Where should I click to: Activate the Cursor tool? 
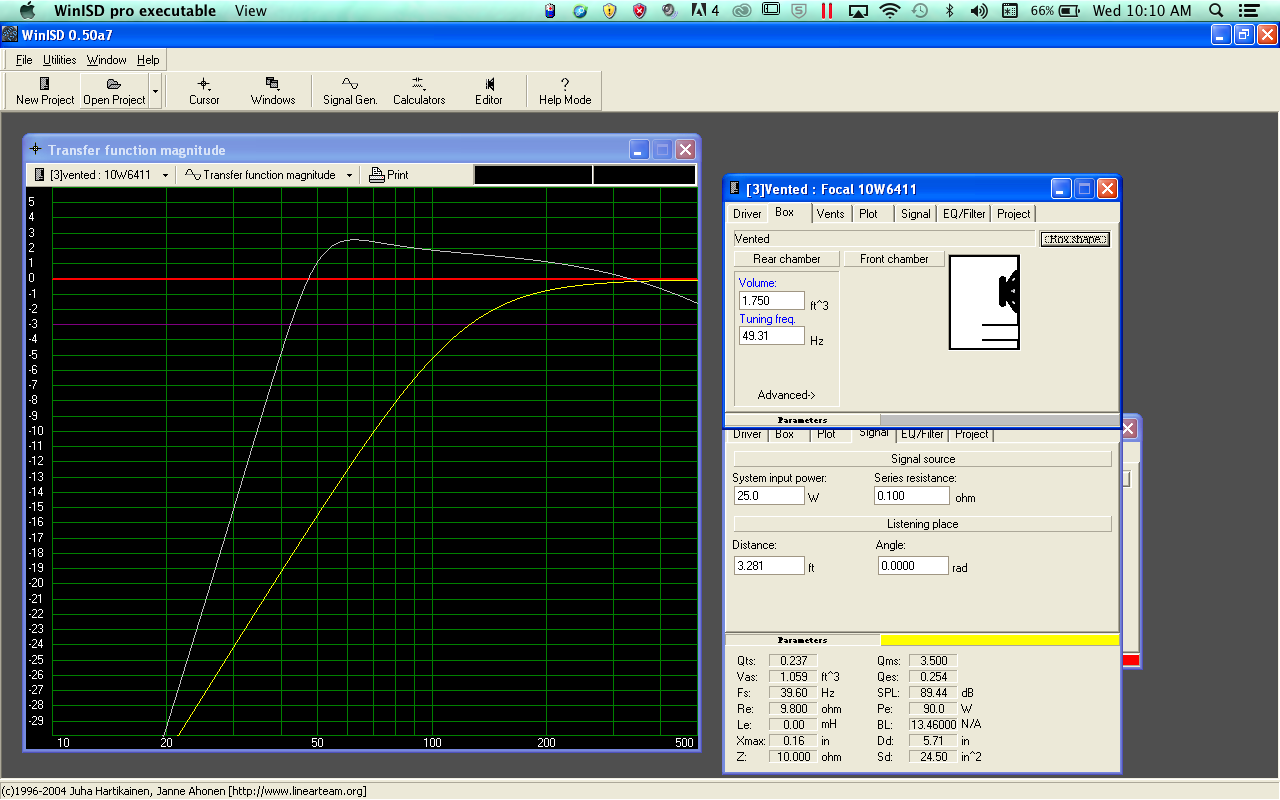[x=204, y=91]
